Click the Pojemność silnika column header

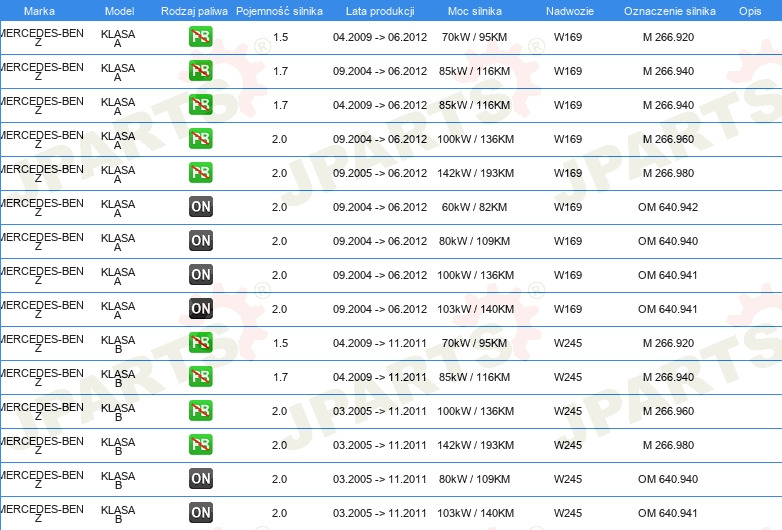(279, 11)
